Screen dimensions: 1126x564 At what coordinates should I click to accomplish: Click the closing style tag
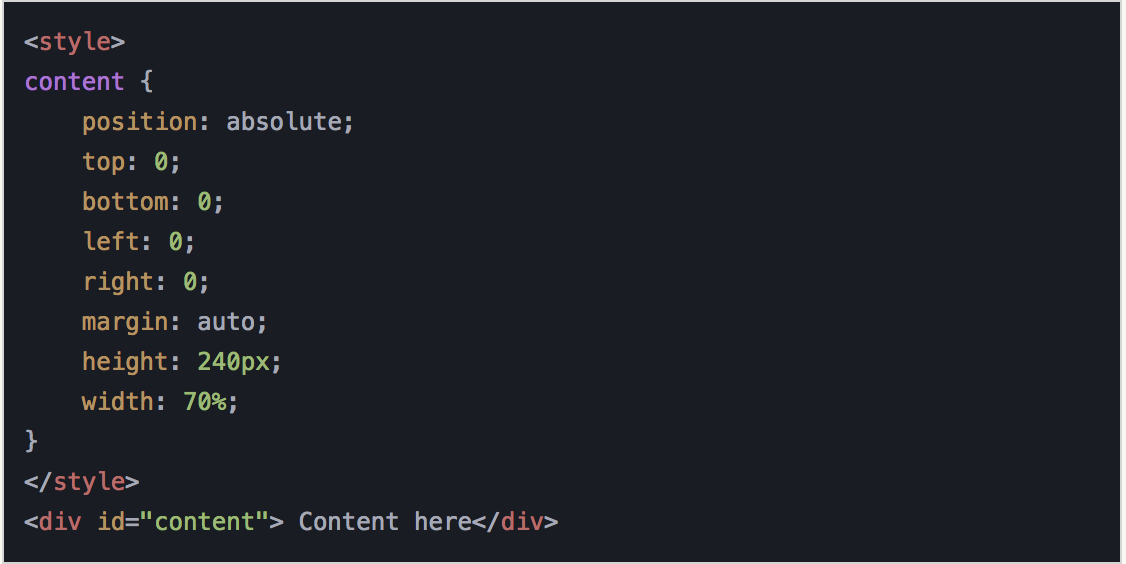point(82,481)
